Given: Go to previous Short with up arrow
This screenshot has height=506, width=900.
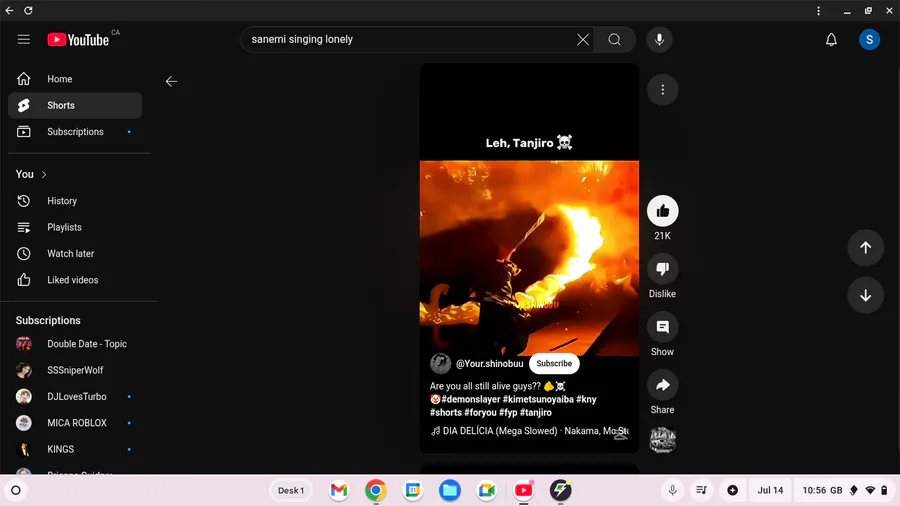Looking at the screenshot, I should (x=866, y=248).
